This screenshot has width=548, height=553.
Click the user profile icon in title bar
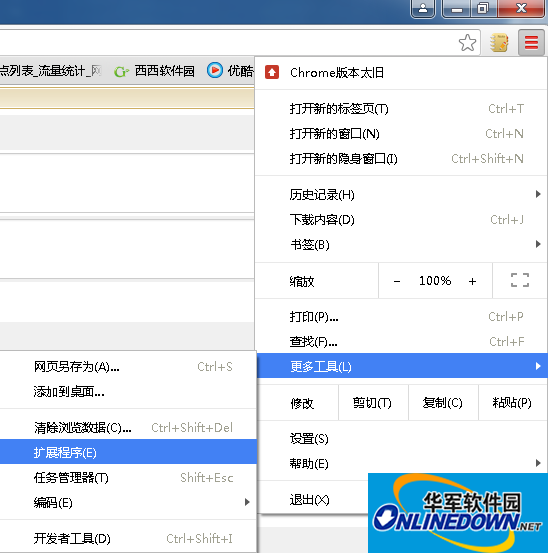pos(423,8)
